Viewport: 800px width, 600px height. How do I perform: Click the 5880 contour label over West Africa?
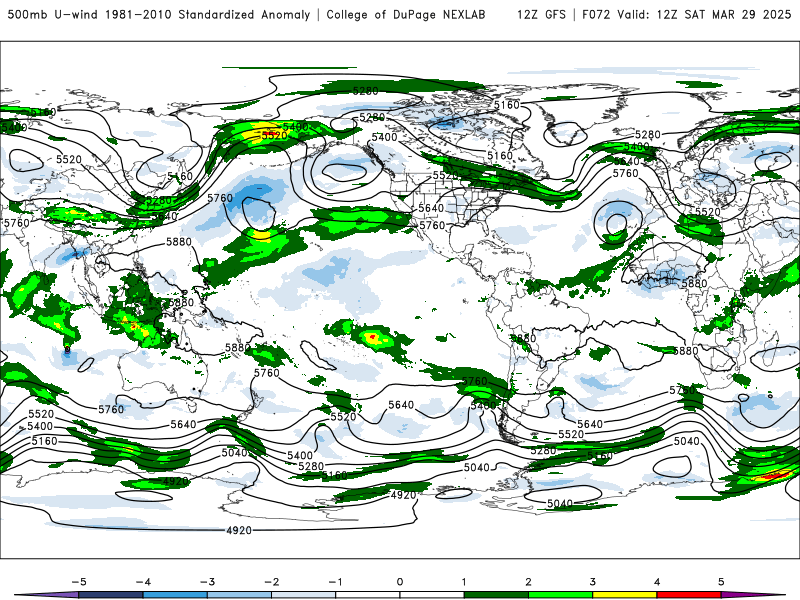tap(694, 284)
